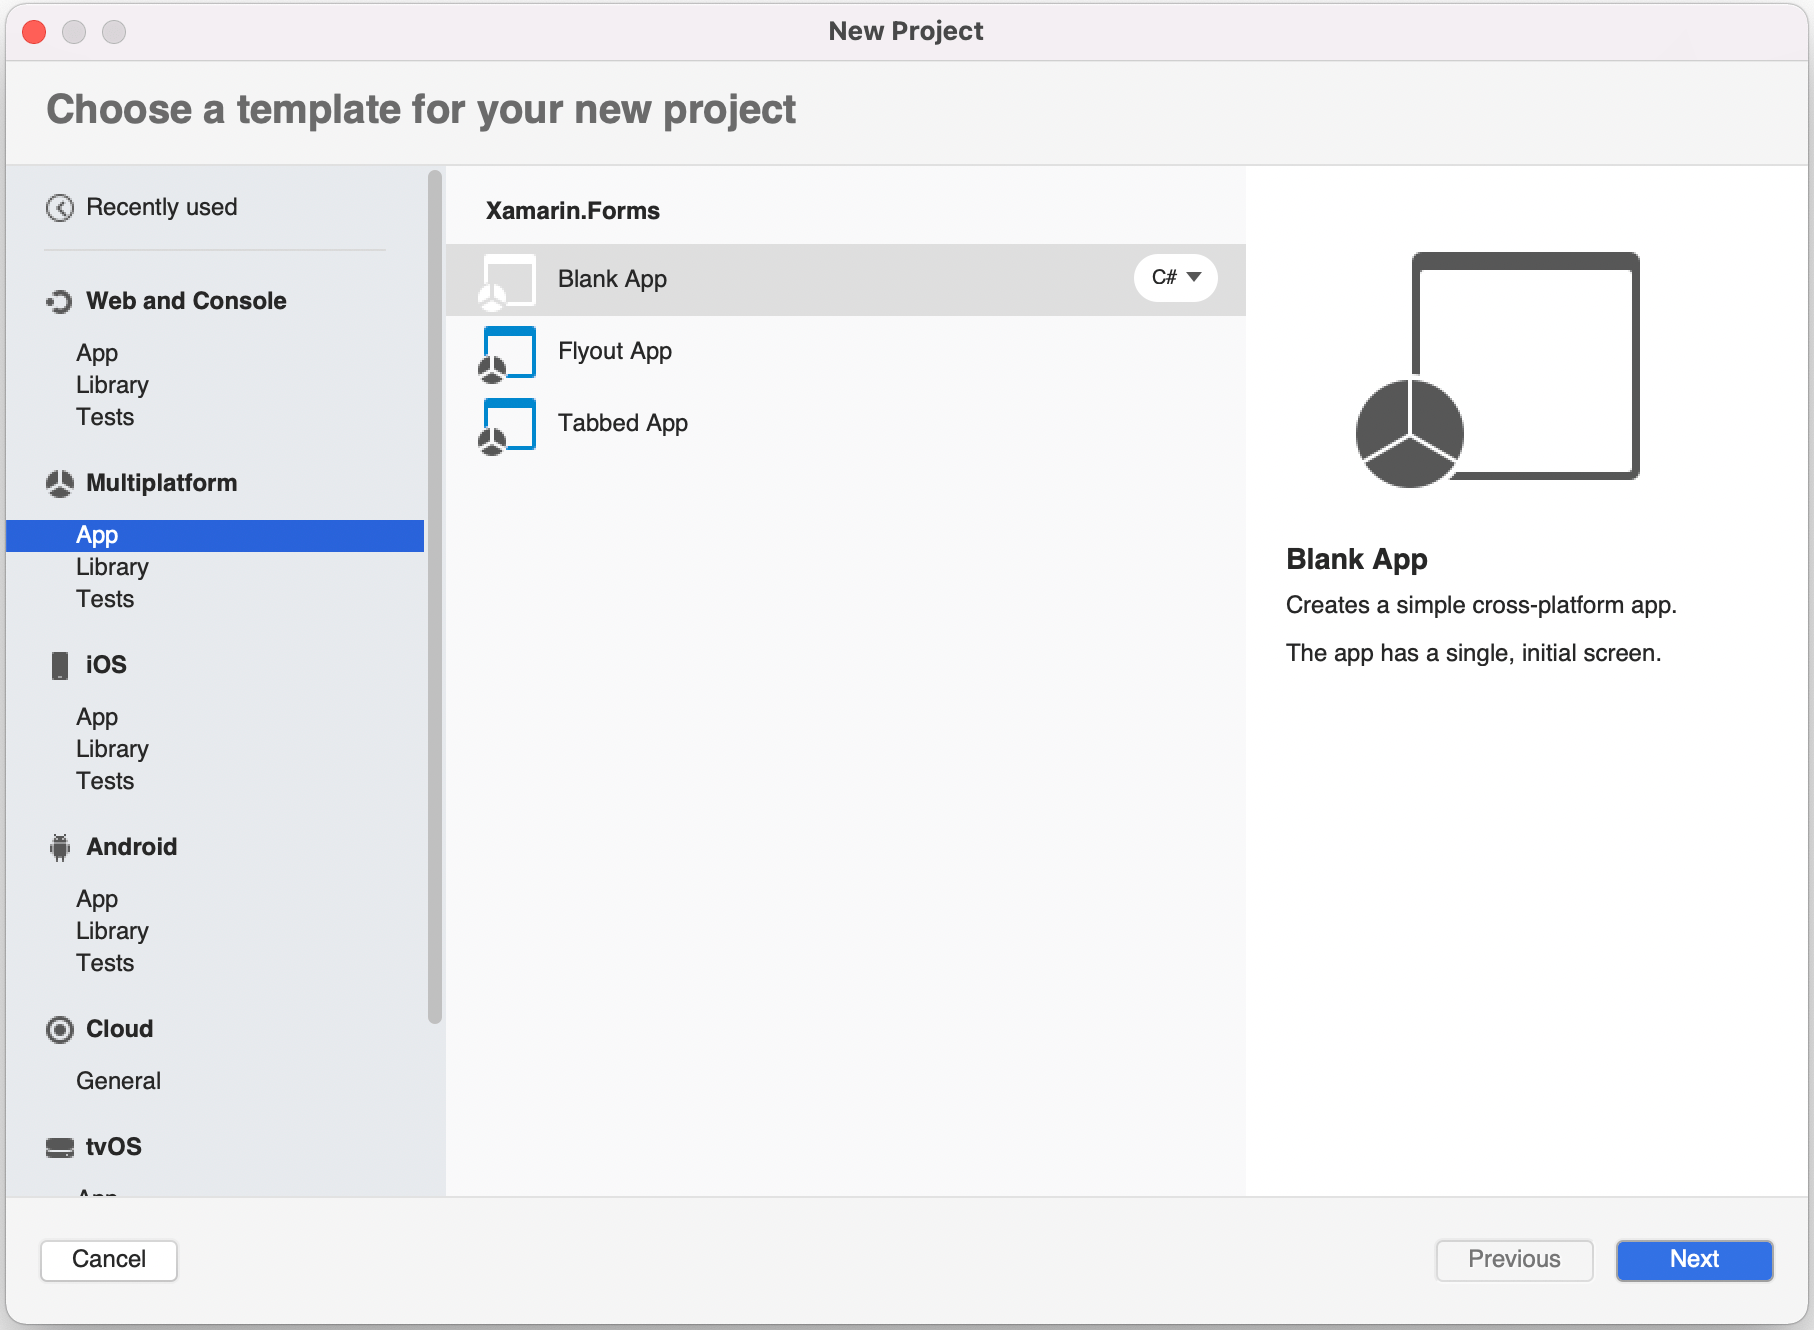
Task: Click the Android robot icon
Action: click(x=60, y=847)
